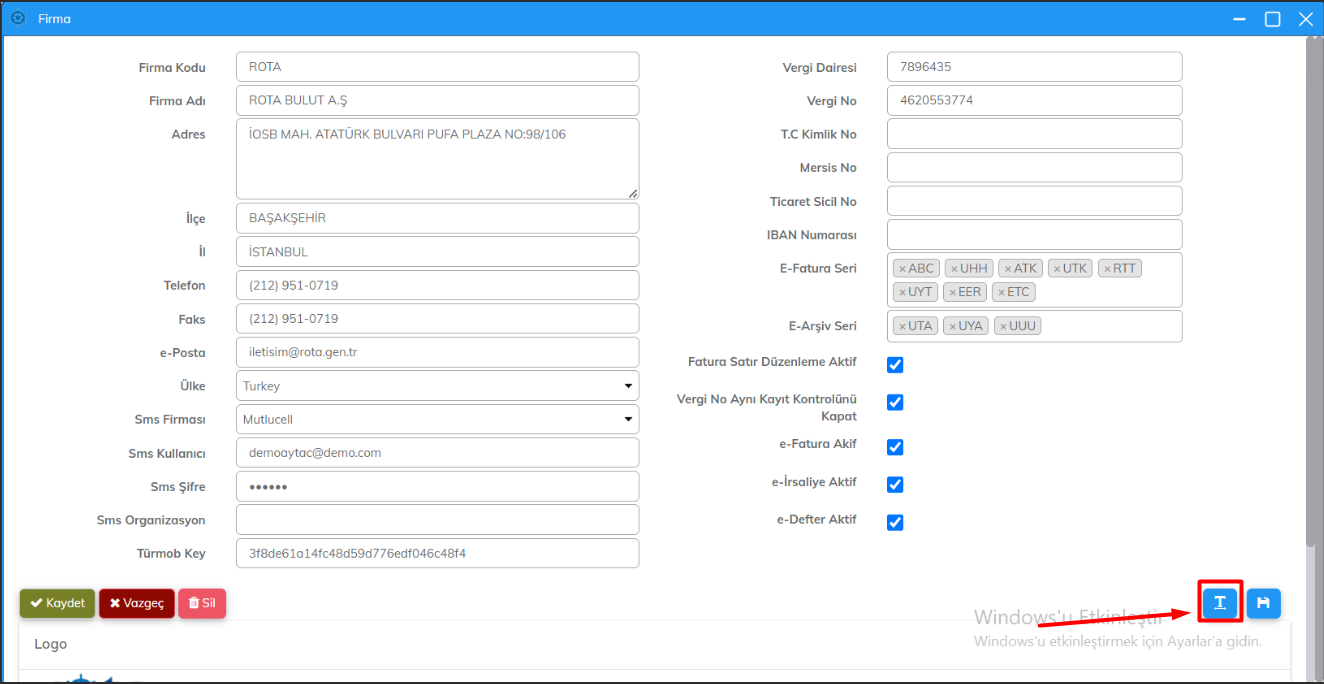Remove the UHH e-invoice series tag

tap(954, 269)
